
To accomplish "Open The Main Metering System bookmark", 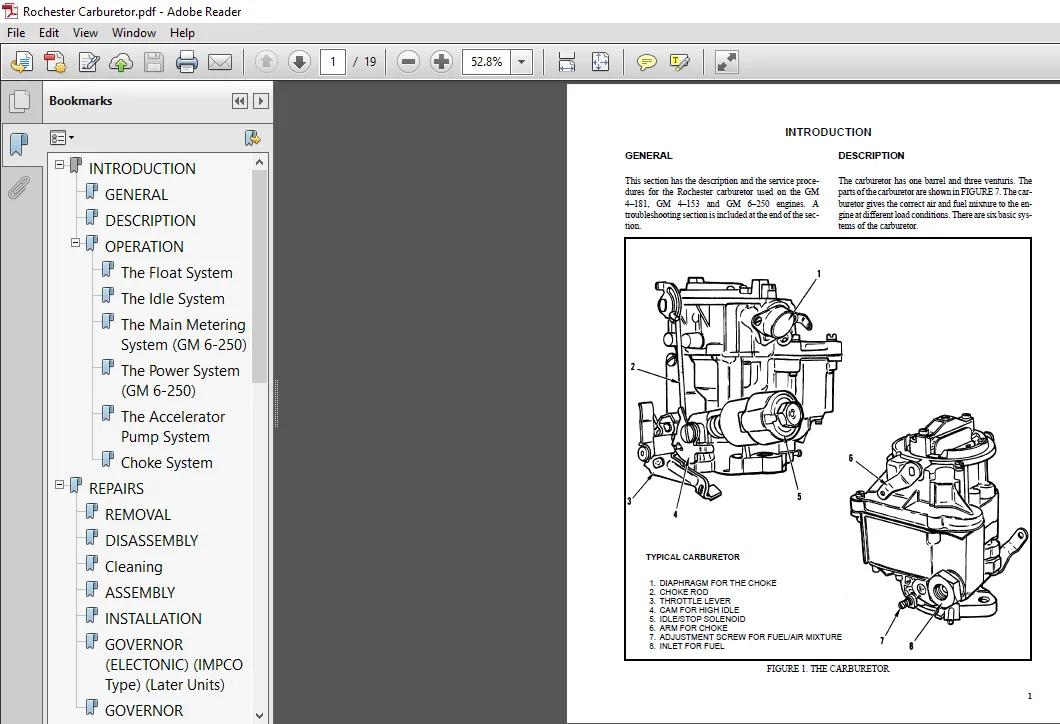I will point(183,335).
